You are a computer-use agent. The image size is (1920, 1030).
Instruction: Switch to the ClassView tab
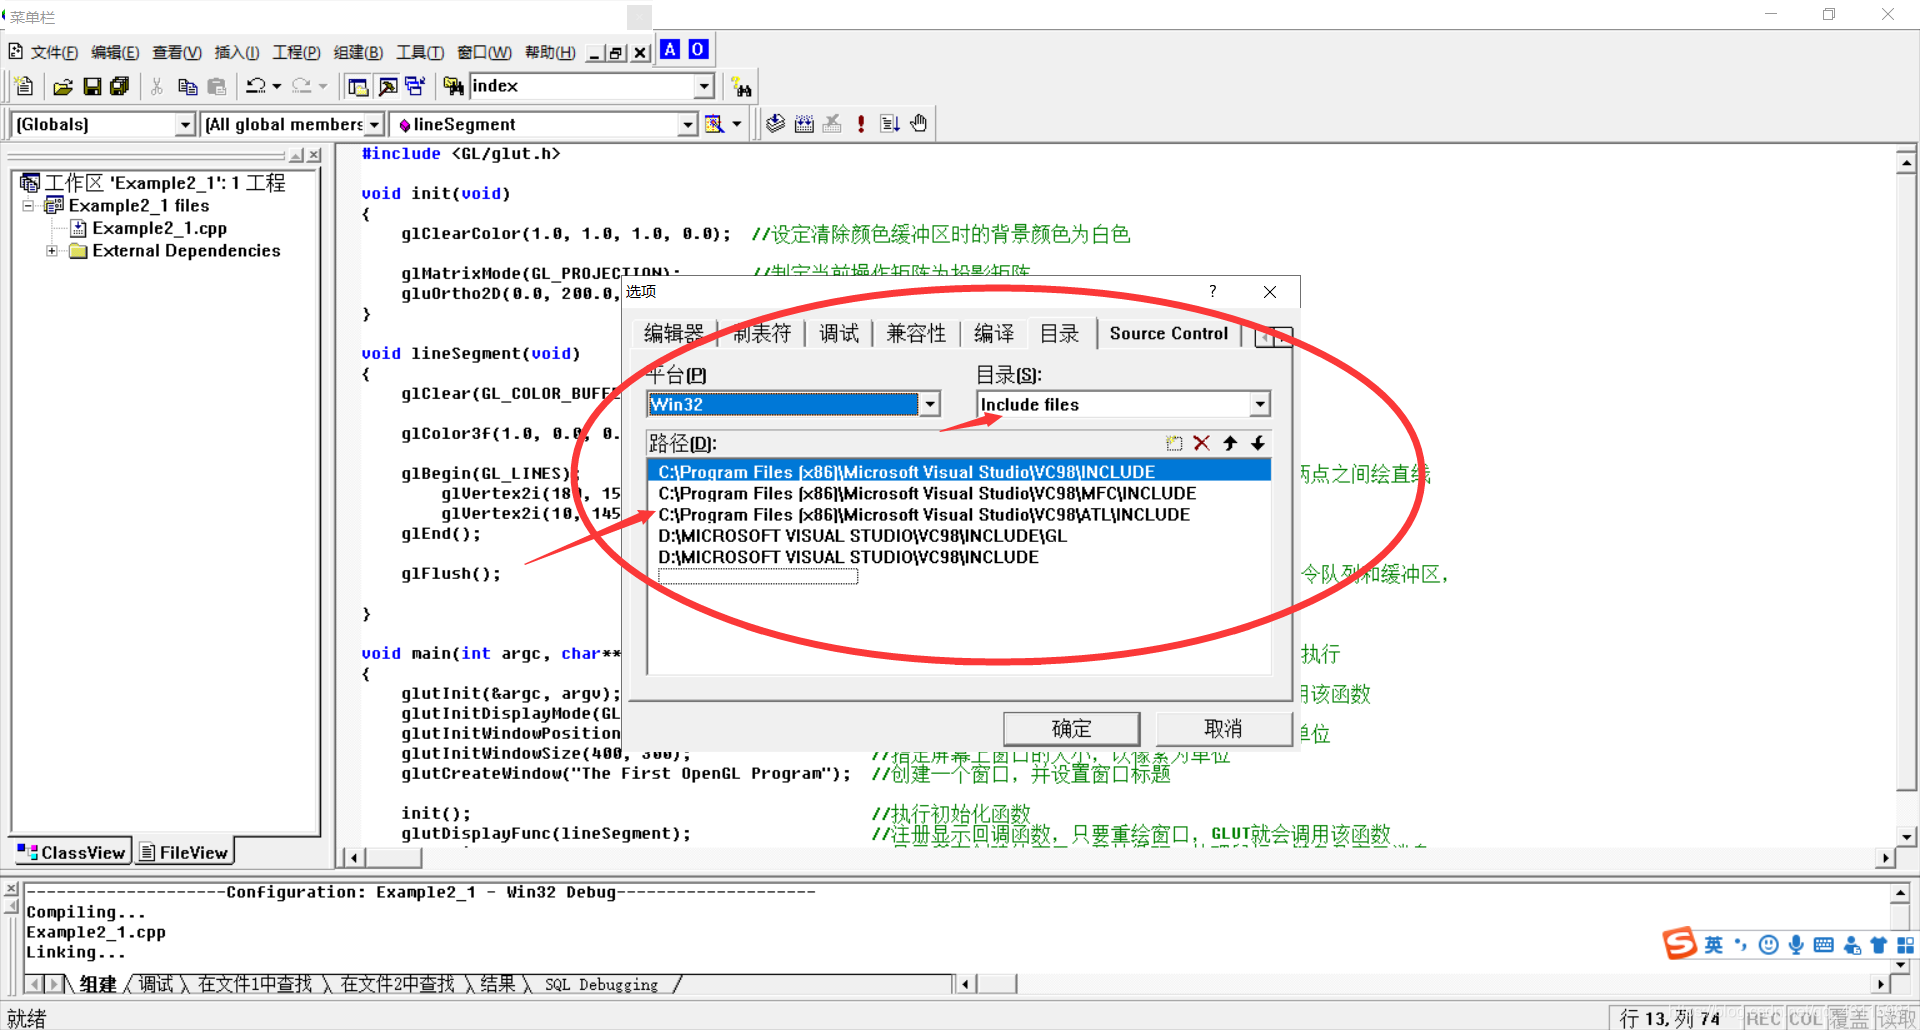click(72, 852)
